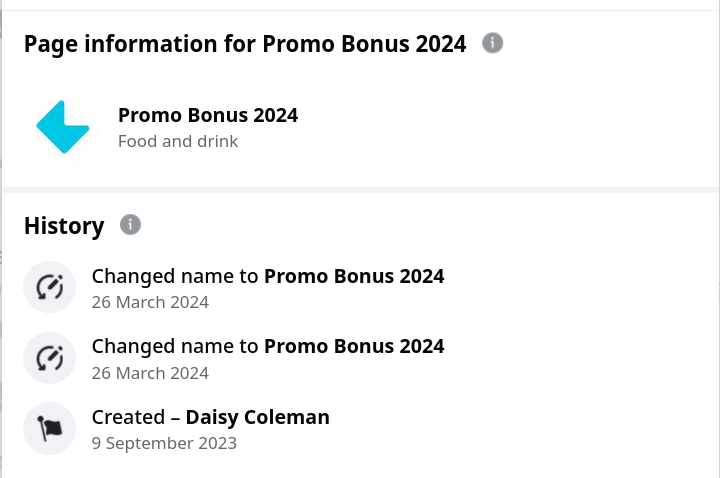720x478 pixels.
Task: Click the lower 26 March 2024 date
Action: click(x=150, y=373)
